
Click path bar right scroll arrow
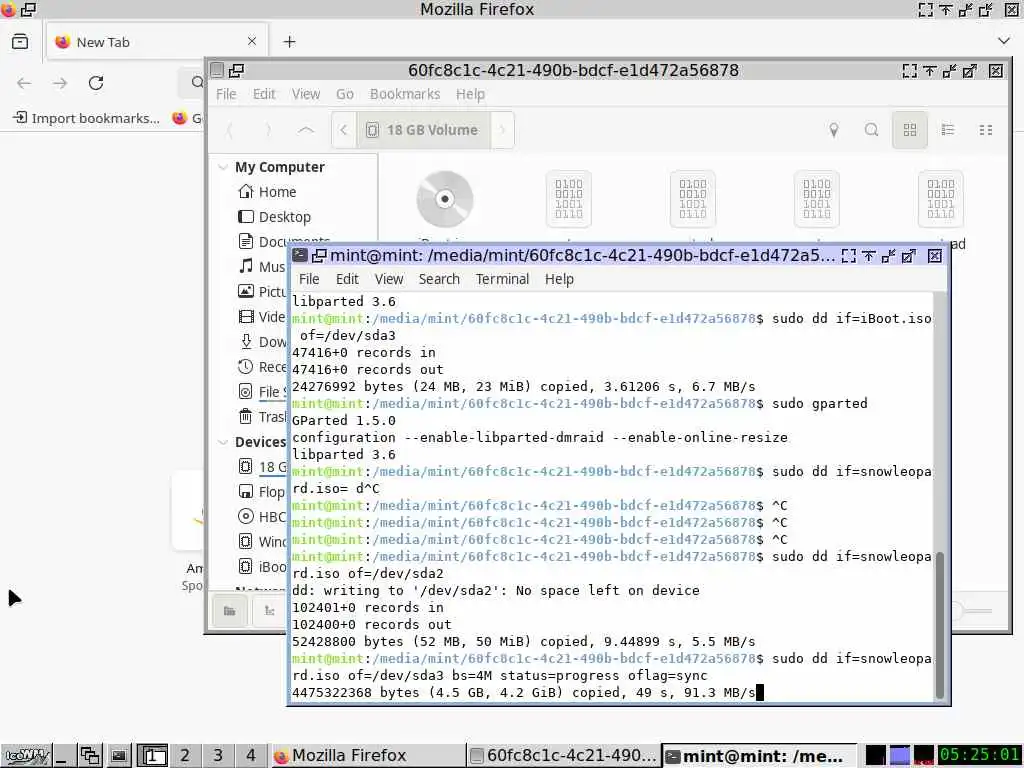(x=502, y=130)
